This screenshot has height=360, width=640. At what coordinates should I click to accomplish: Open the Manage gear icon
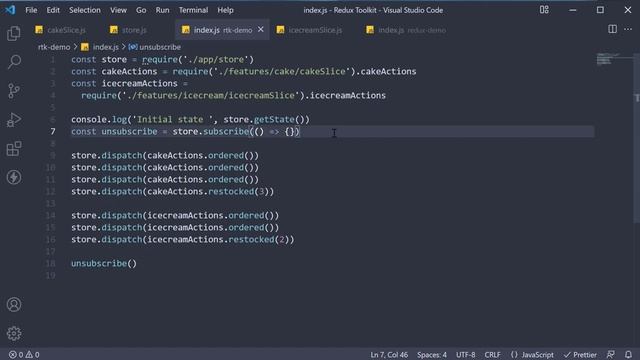(x=14, y=333)
